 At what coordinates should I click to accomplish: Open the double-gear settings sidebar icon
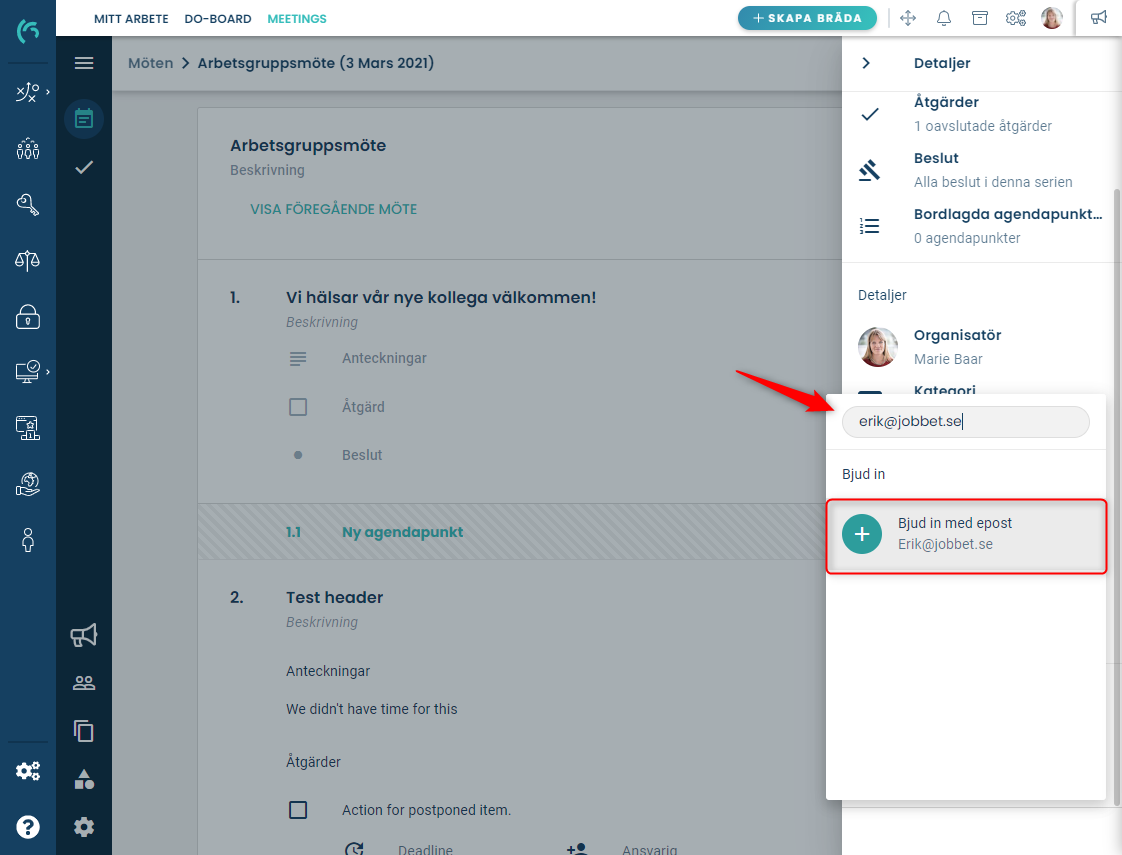pos(28,771)
